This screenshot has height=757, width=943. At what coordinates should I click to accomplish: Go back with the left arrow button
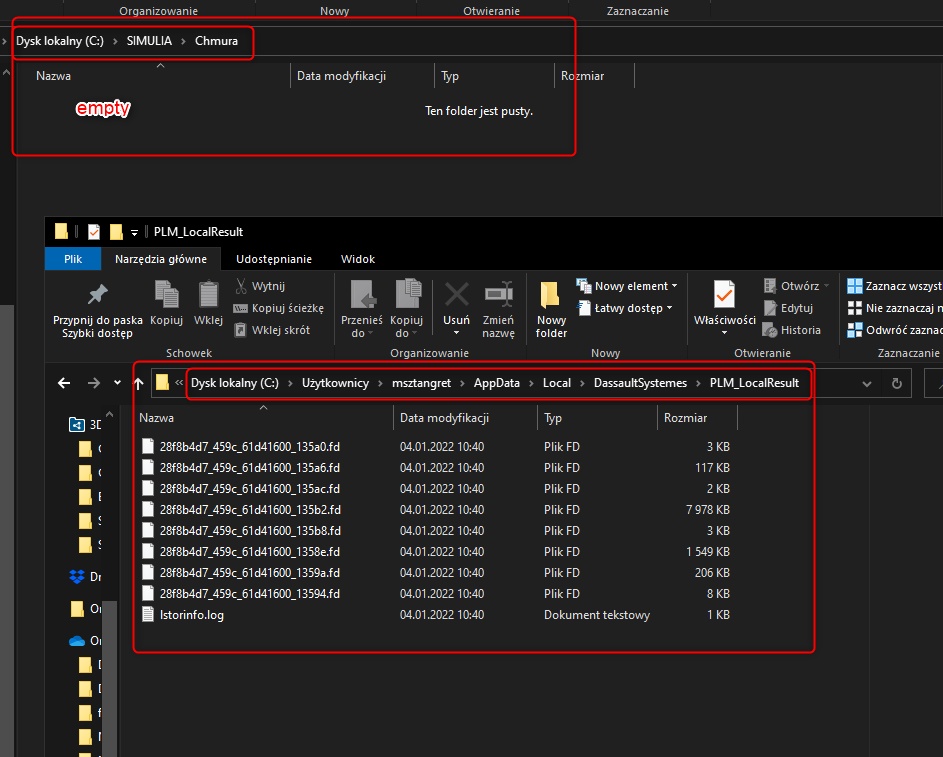coord(64,383)
